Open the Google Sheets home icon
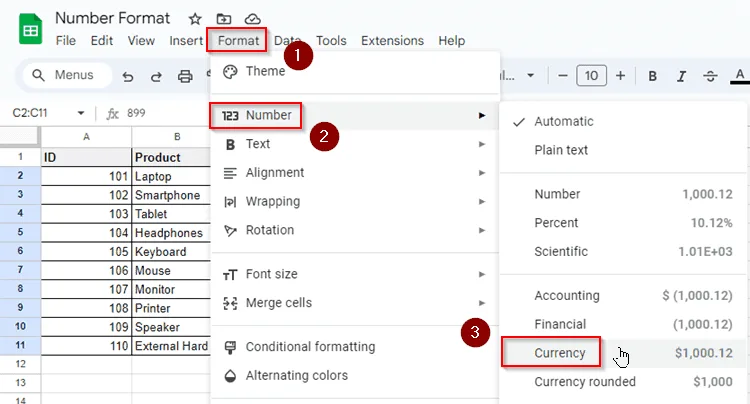The height and width of the screenshot is (404, 750). 30,30
